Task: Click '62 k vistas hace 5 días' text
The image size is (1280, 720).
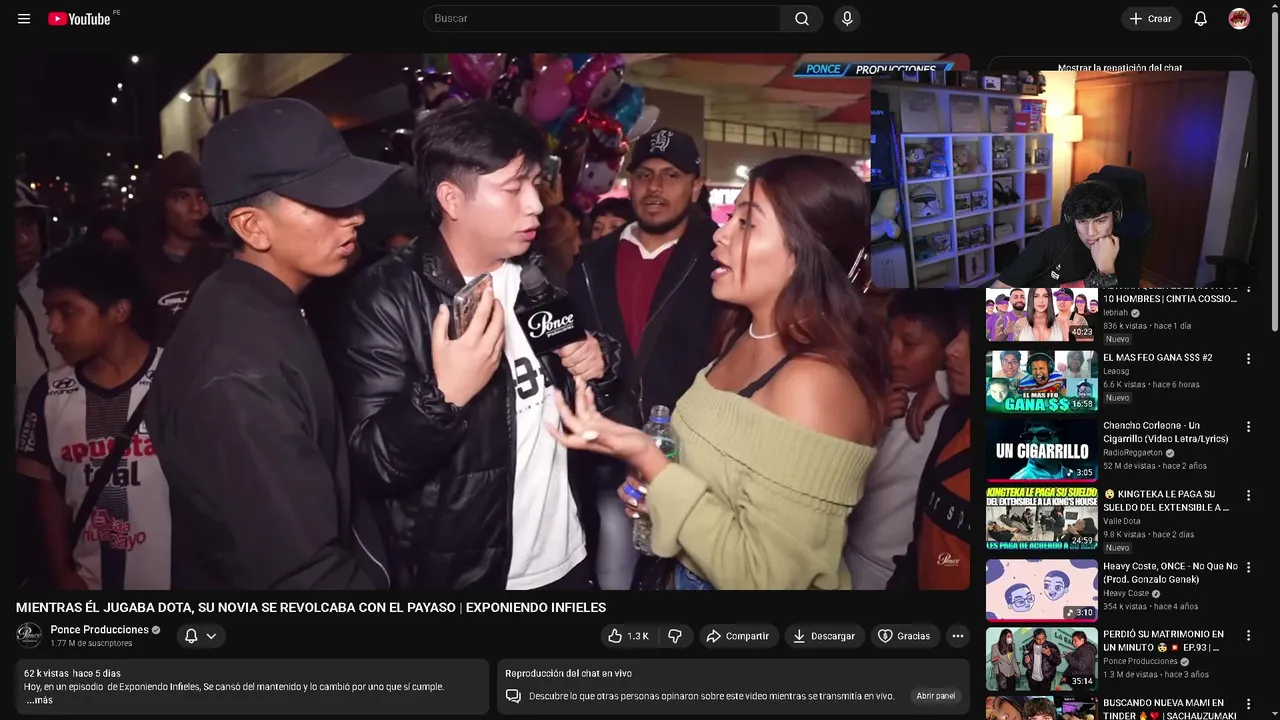Action: click(72, 673)
